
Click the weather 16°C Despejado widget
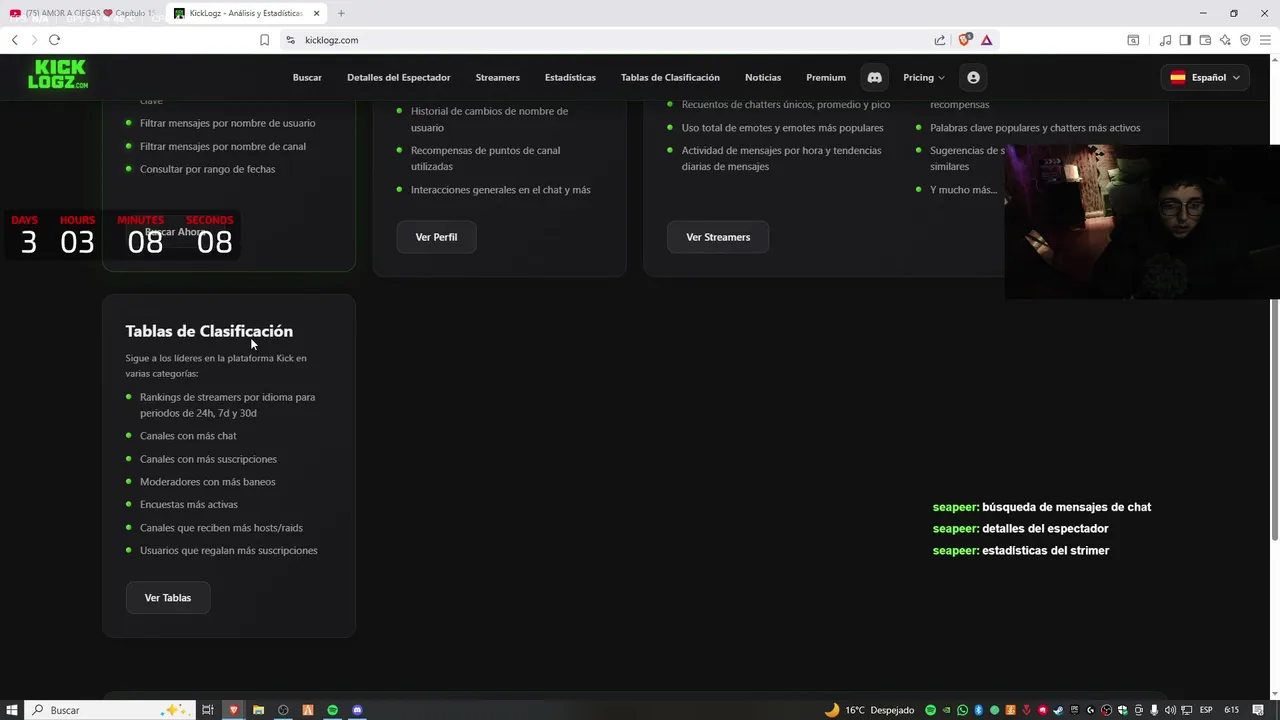coord(869,710)
